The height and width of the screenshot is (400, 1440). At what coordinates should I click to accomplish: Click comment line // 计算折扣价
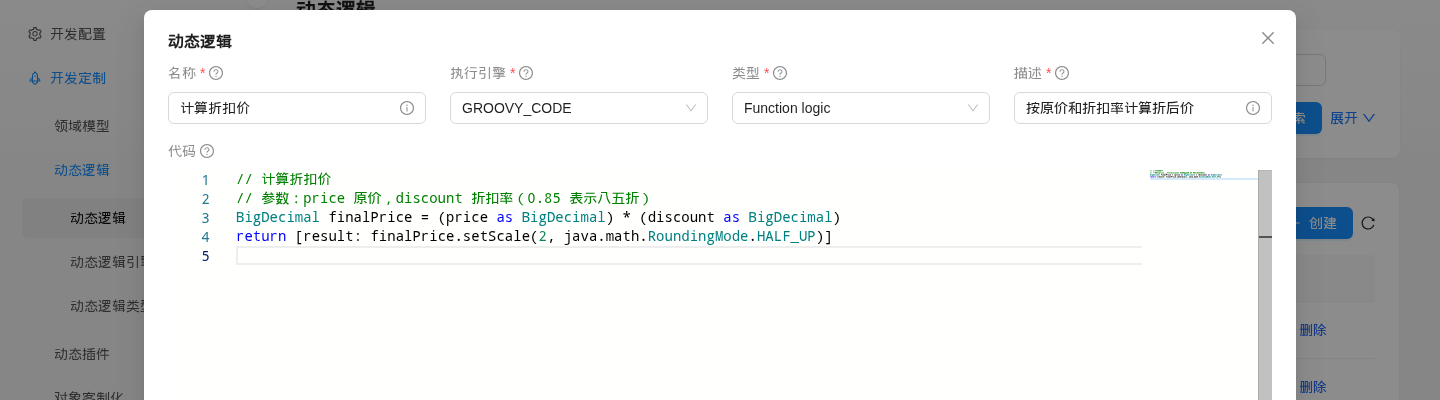(x=283, y=179)
